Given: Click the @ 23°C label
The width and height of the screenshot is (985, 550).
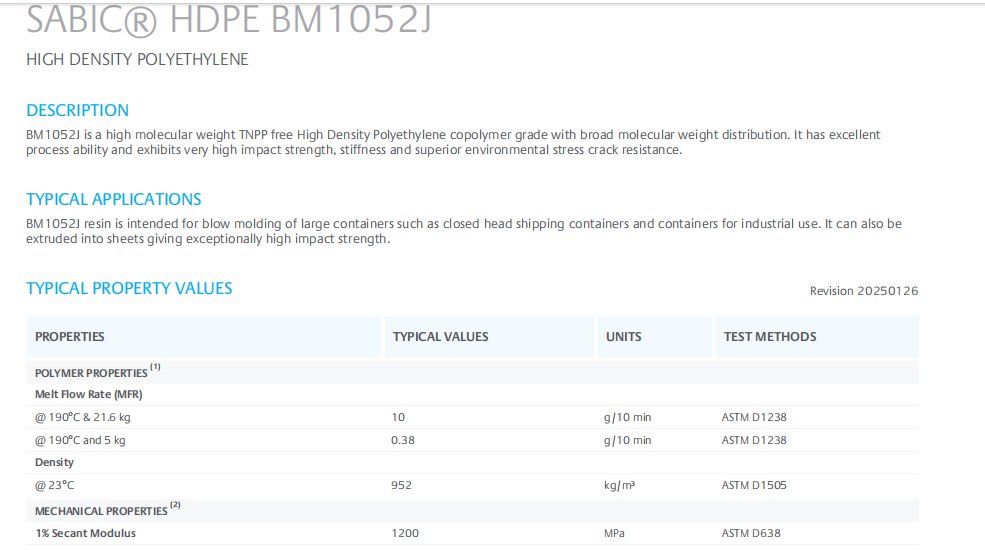Looking at the screenshot, I should pyautogui.click(x=55, y=485).
